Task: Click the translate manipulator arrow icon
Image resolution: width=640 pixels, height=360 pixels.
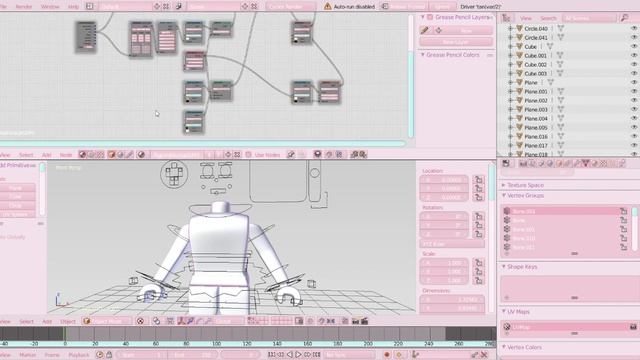Action: click(190, 321)
